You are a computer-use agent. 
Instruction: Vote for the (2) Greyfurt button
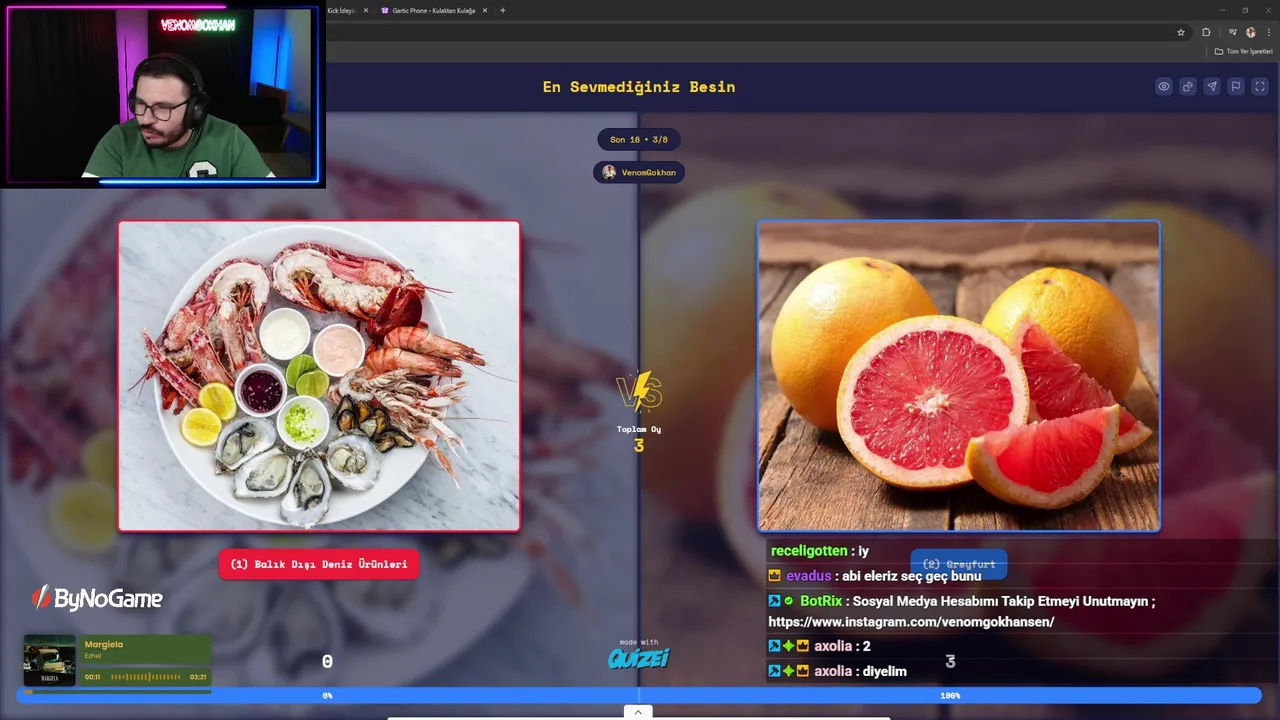pyautogui.click(x=958, y=564)
